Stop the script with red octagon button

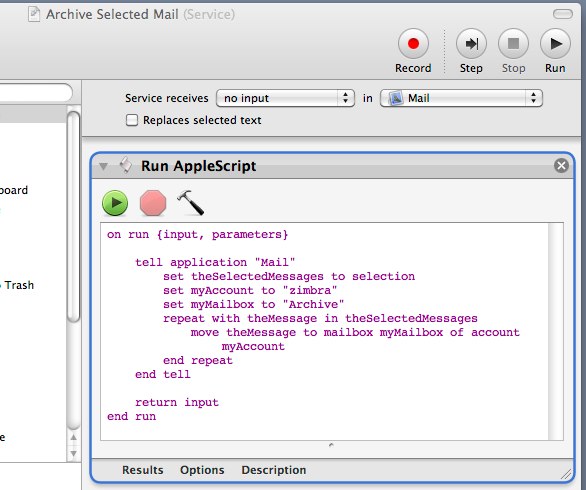[153, 203]
